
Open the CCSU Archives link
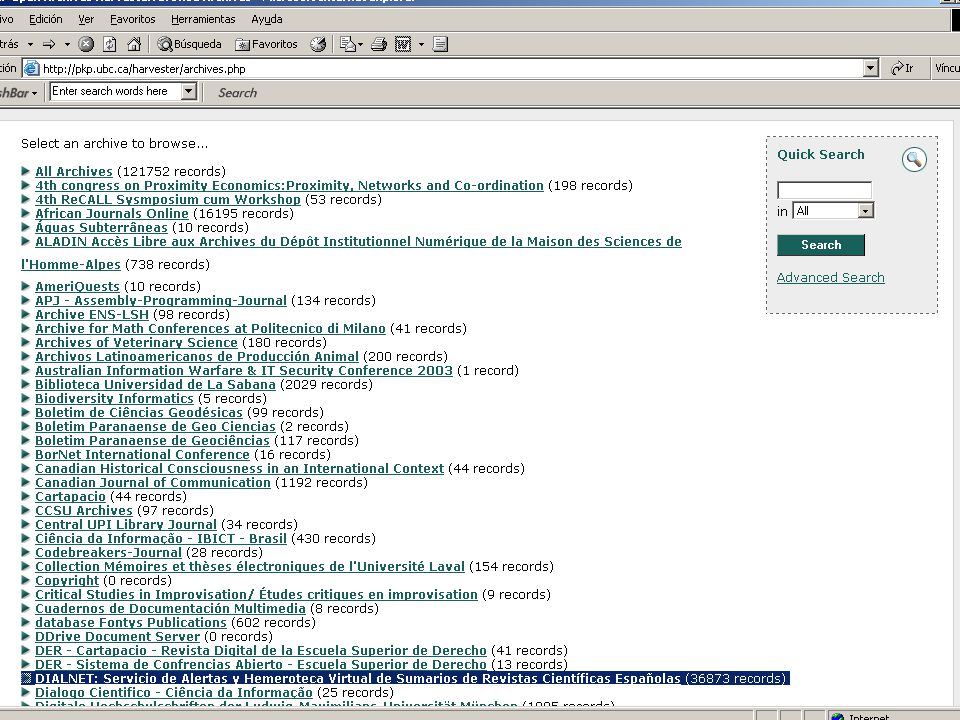tap(83, 511)
